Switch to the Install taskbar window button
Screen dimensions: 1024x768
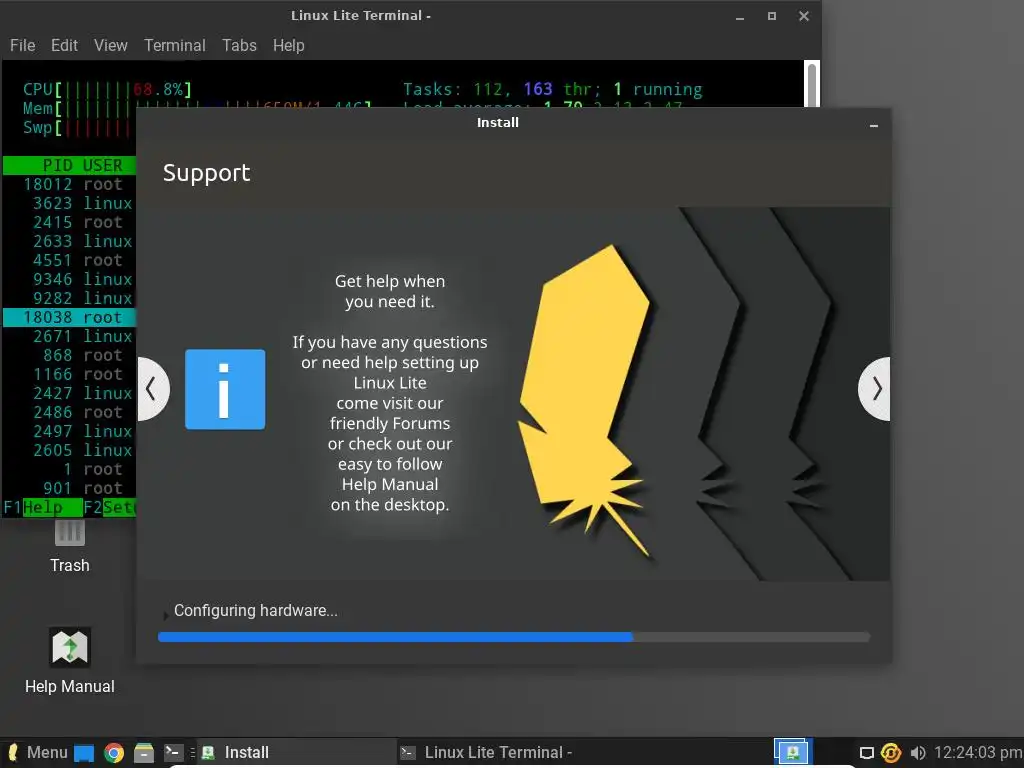pos(295,752)
